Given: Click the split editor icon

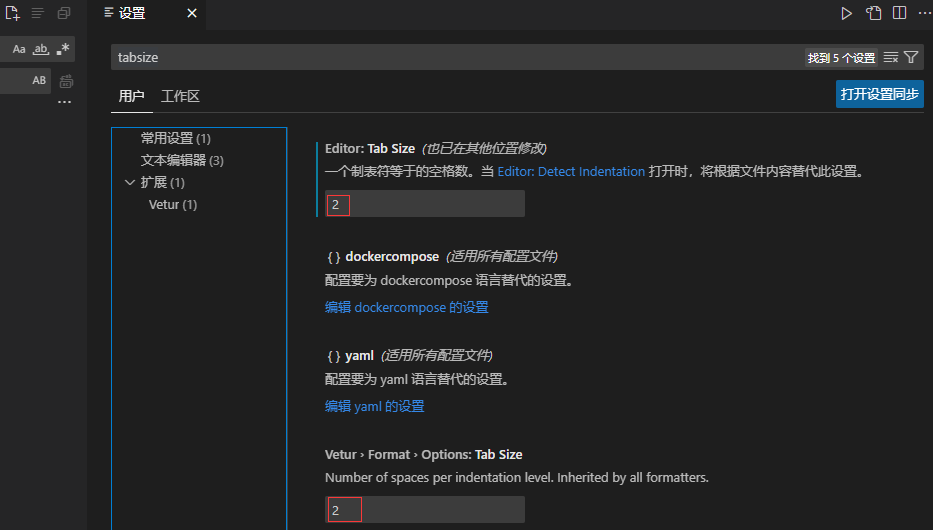Looking at the screenshot, I should [900, 13].
